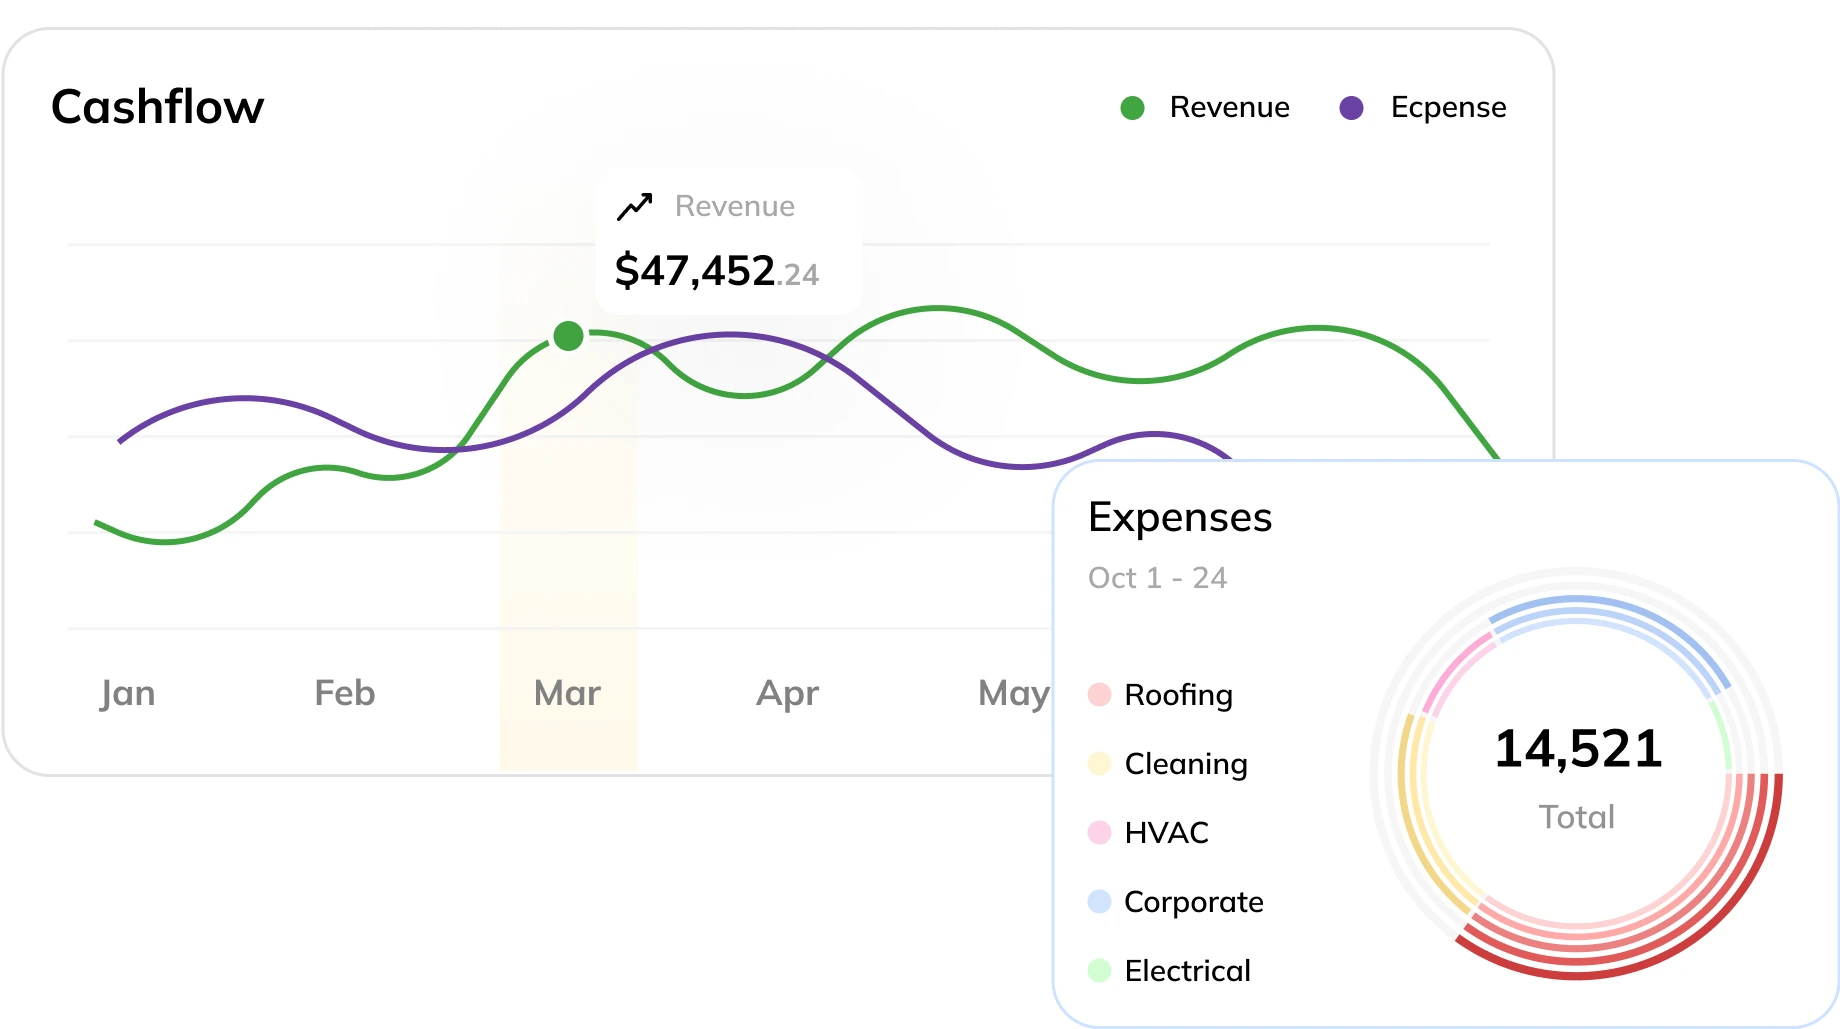
Task: Click the Ecpense legend label
Action: click(x=1448, y=108)
